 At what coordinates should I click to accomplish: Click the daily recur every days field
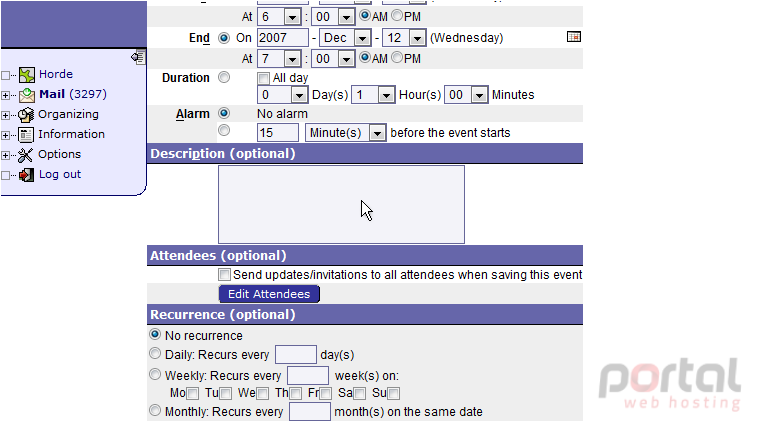pyautogui.click(x=295, y=354)
